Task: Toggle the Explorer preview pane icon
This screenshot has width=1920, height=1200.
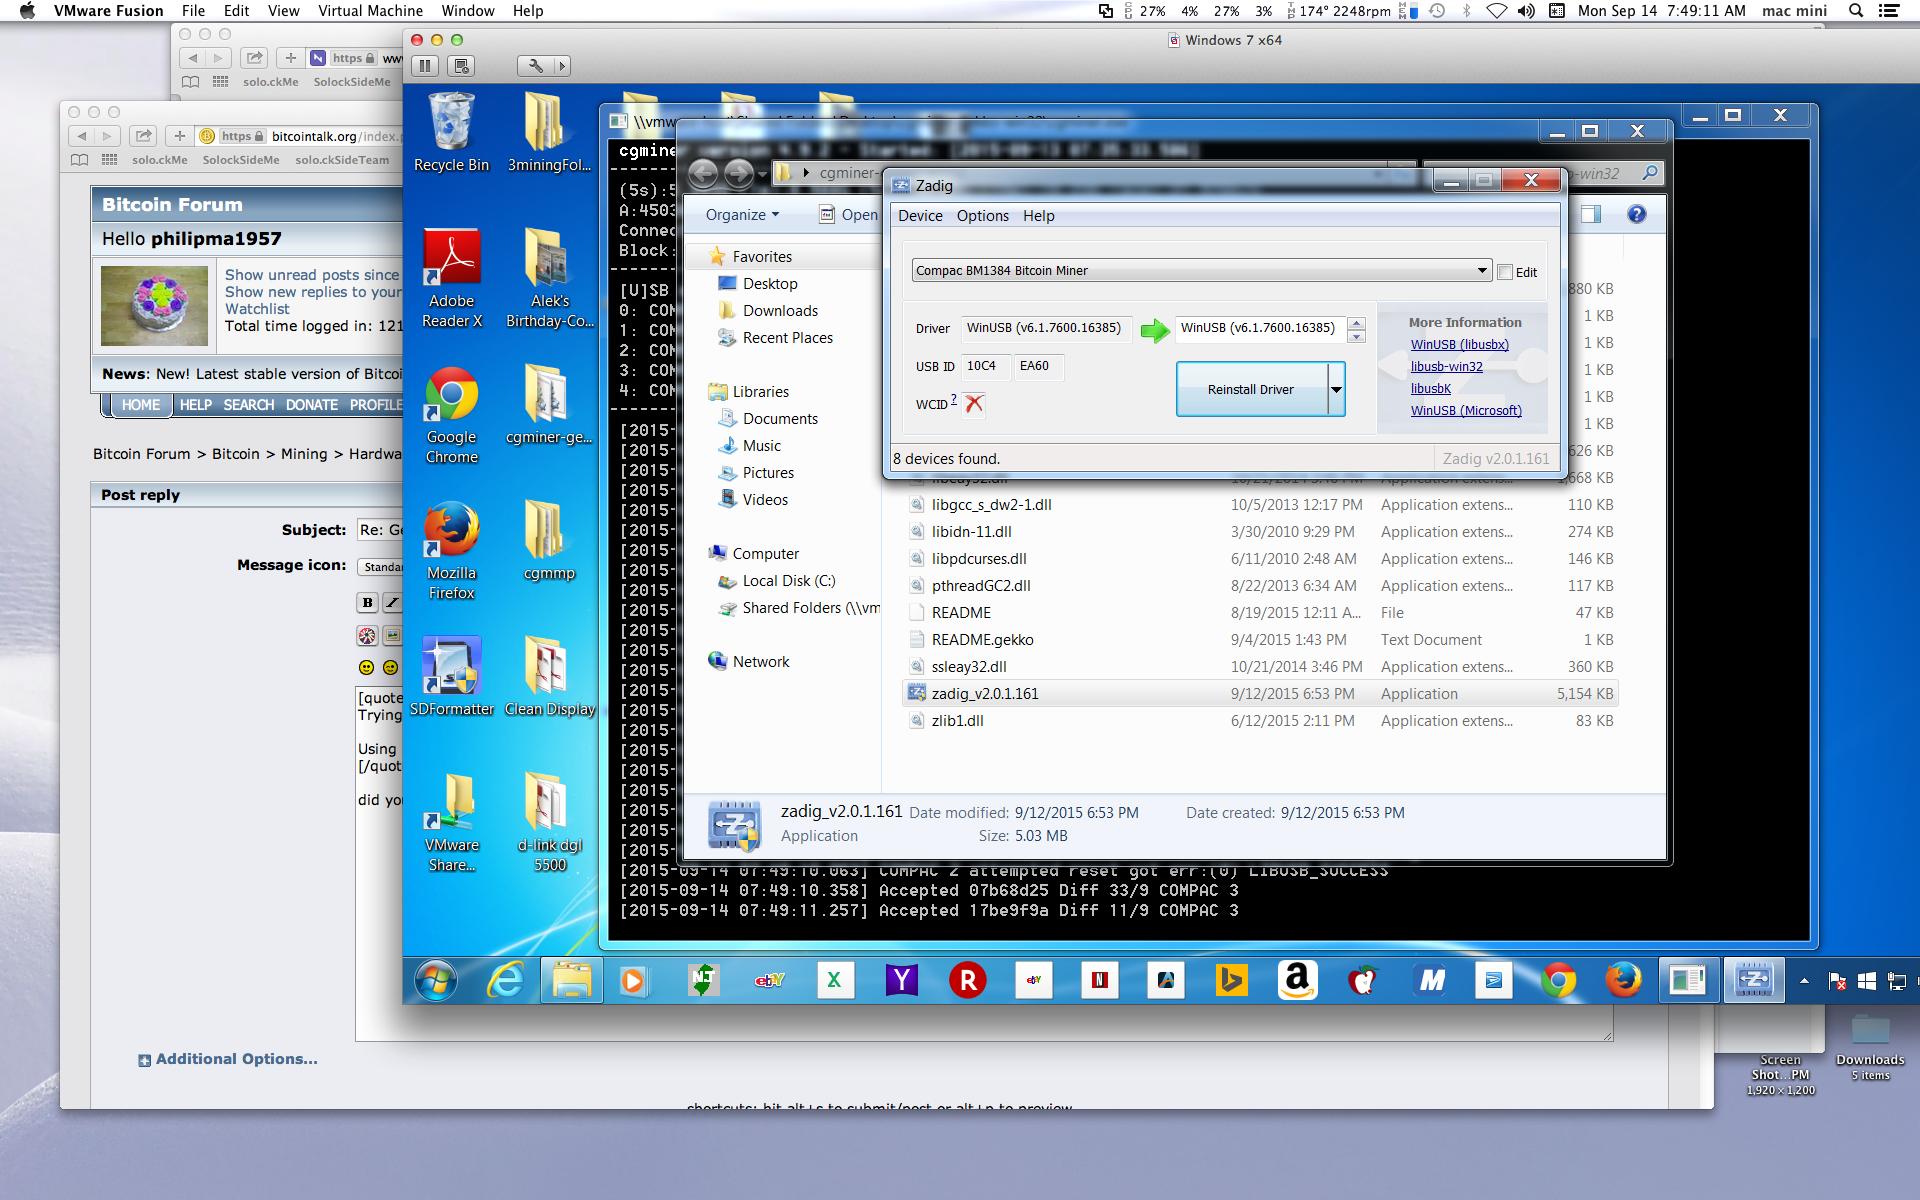Action: pos(1591,214)
